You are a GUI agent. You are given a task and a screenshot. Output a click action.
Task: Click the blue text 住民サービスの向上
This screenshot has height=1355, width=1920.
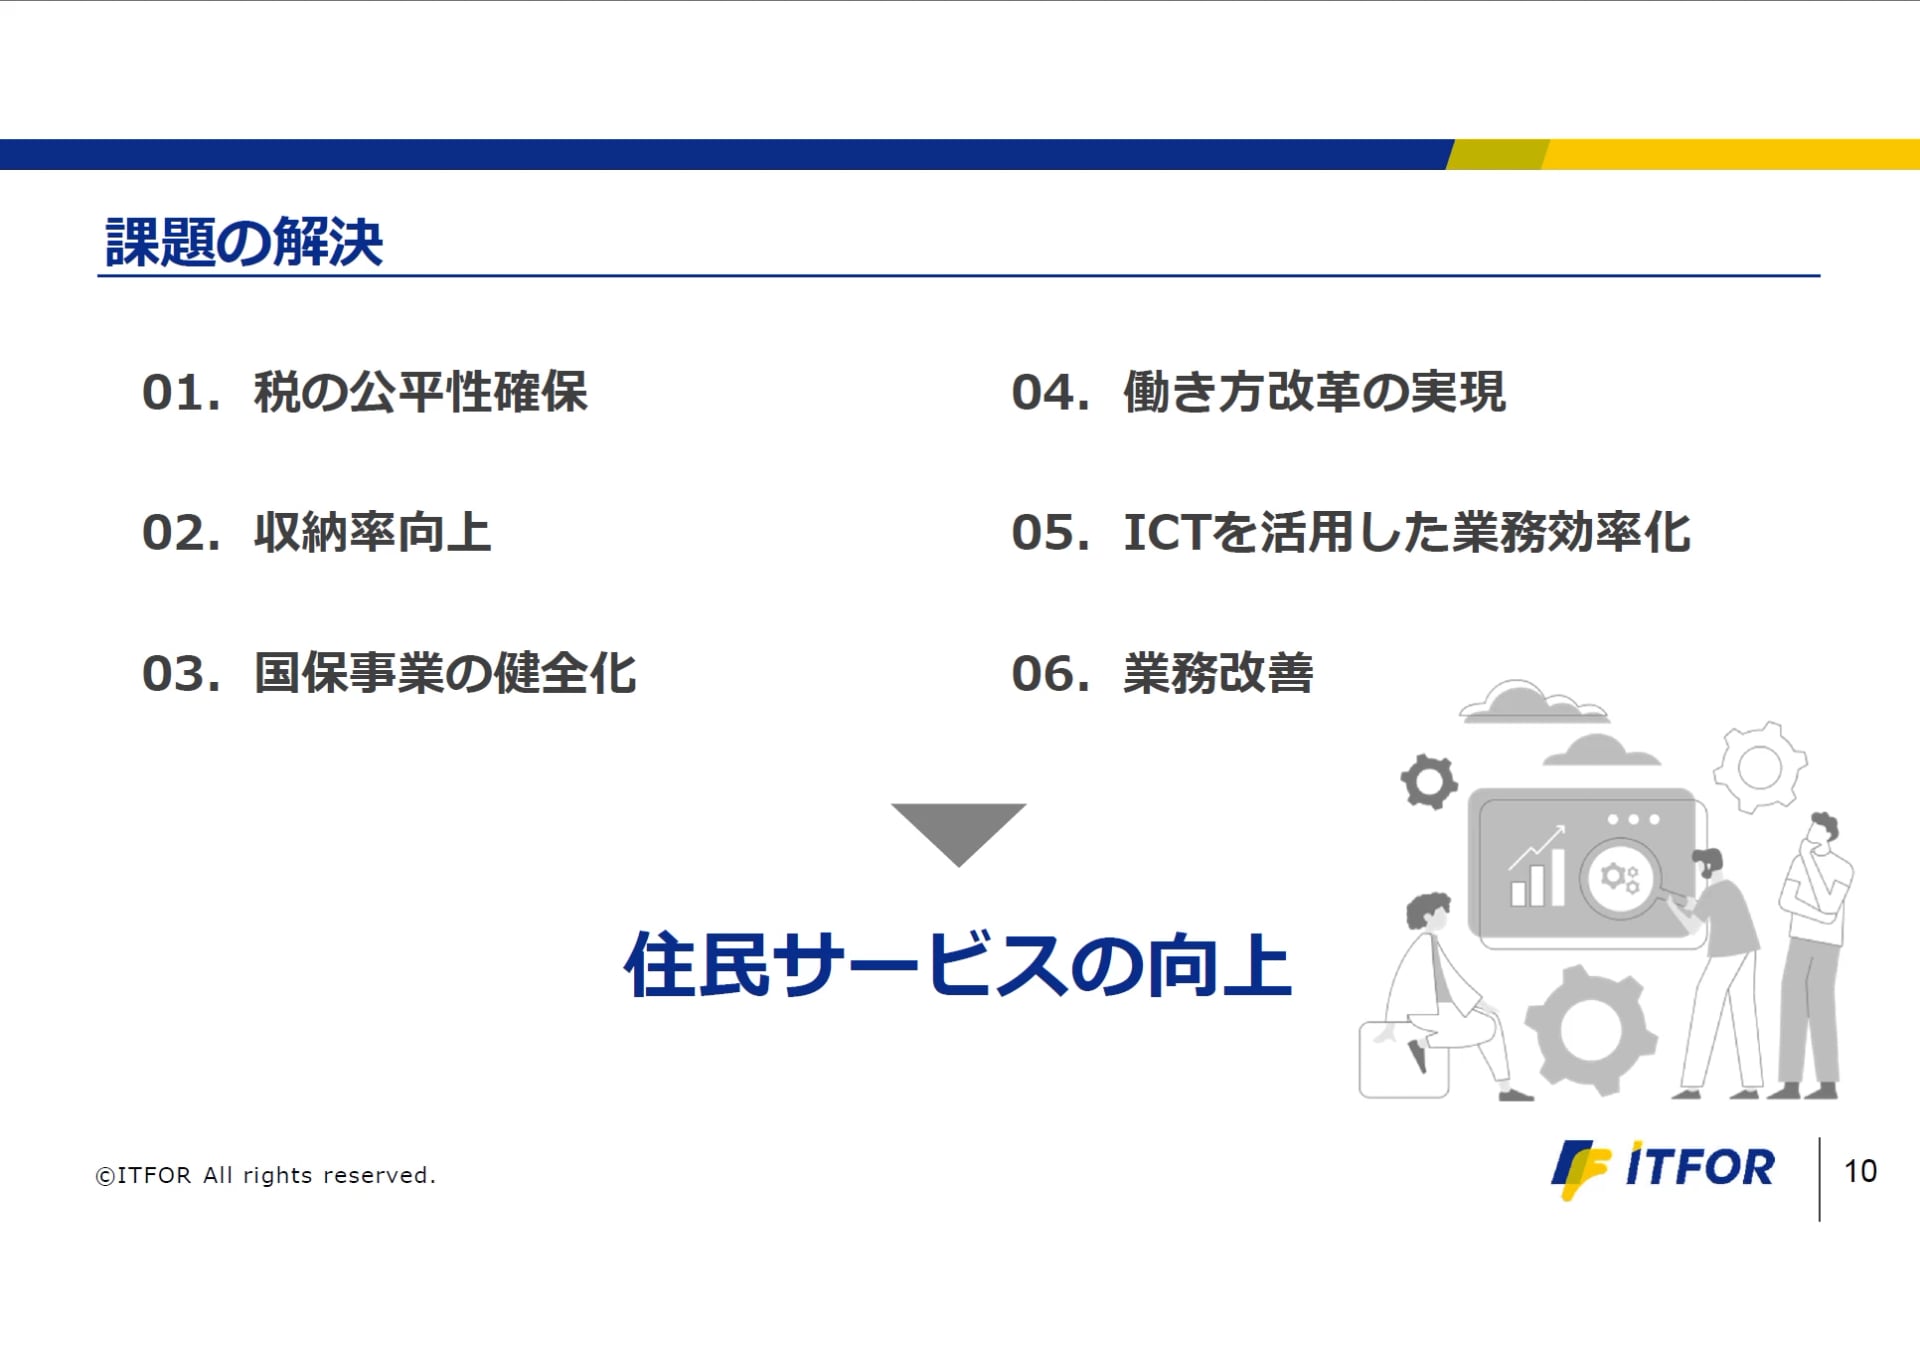(x=958, y=965)
